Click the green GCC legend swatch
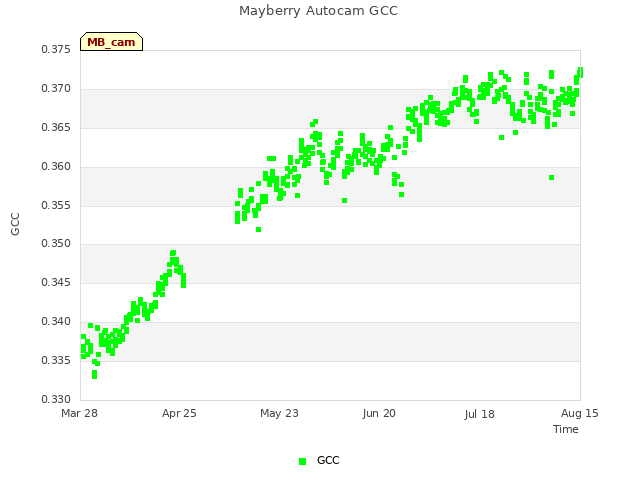 [x=302, y=461]
